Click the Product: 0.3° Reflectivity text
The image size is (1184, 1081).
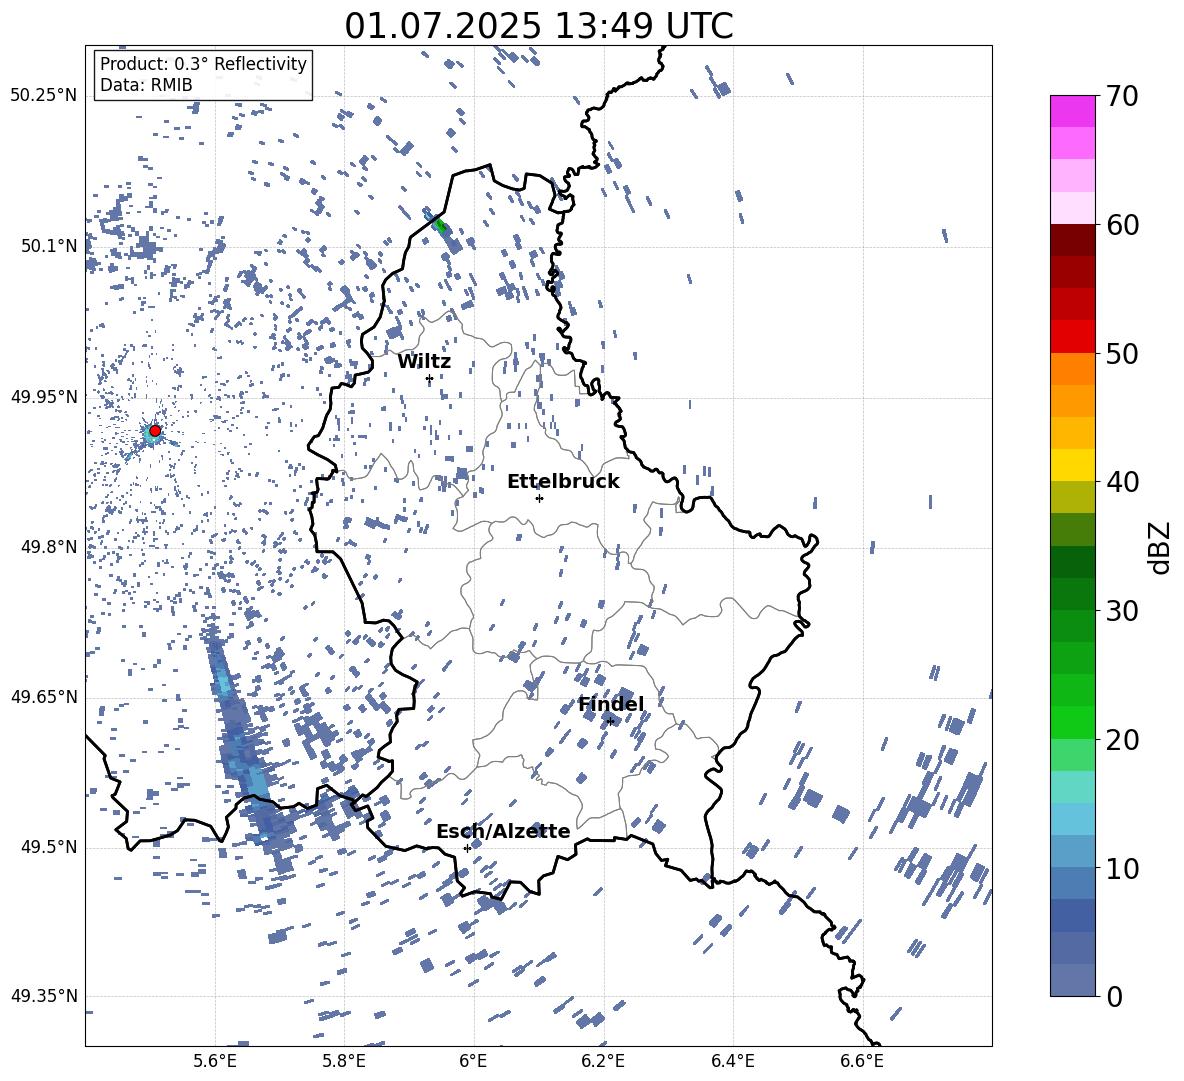[x=203, y=63]
